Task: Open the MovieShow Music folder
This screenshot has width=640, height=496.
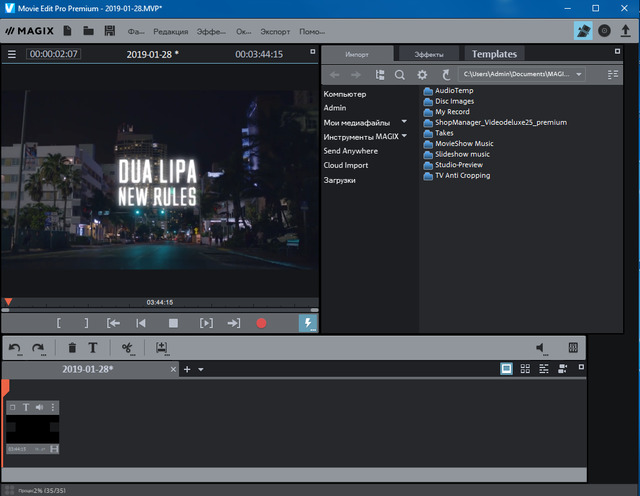Action: (463, 143)
